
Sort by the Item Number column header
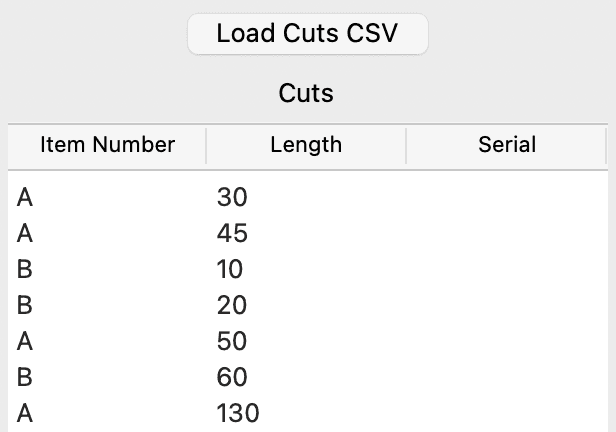[107, 145]
